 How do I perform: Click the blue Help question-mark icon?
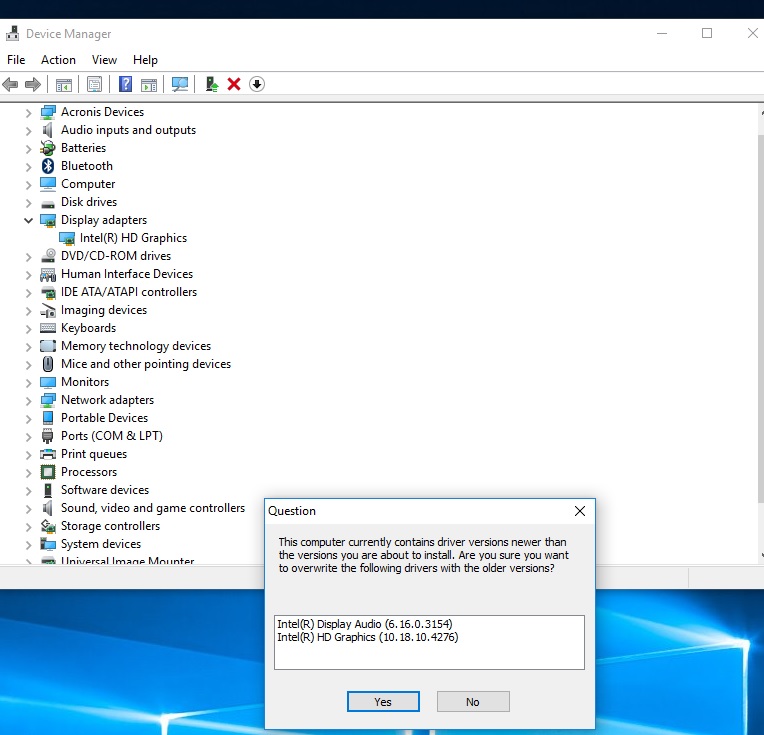[125, 84]
